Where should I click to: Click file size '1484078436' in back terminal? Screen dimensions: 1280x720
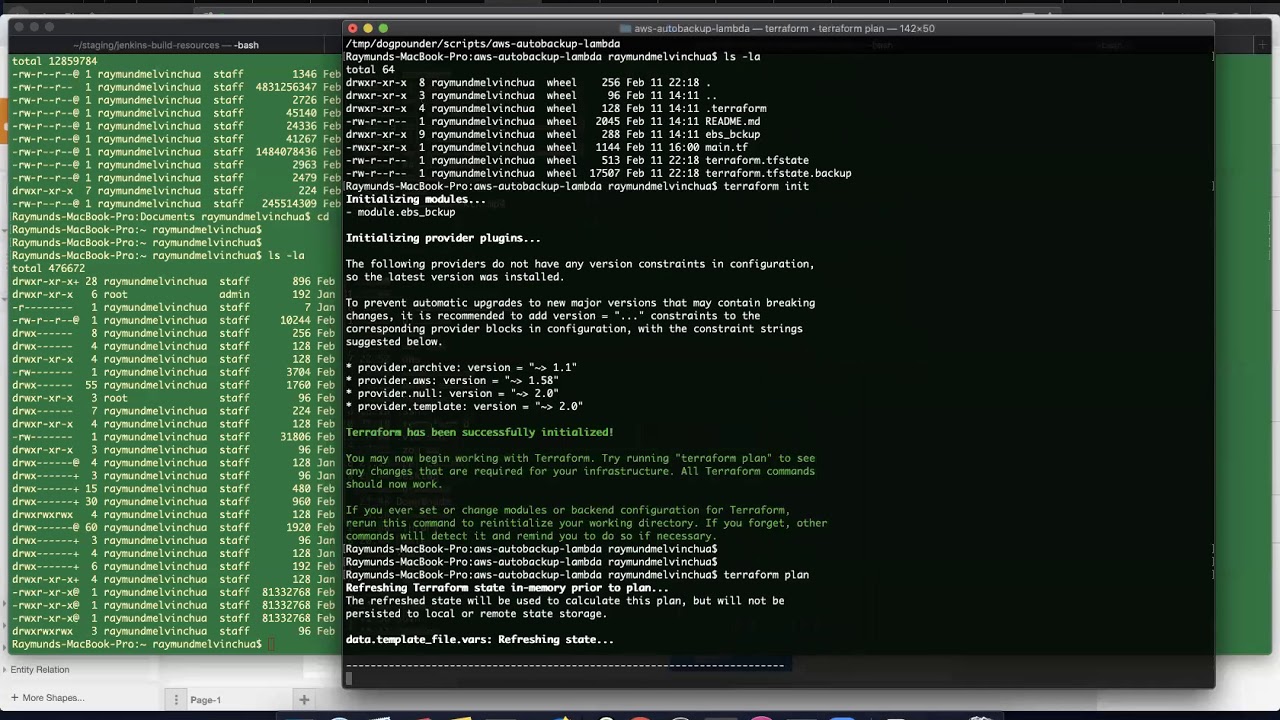click(x=286, y=153)
